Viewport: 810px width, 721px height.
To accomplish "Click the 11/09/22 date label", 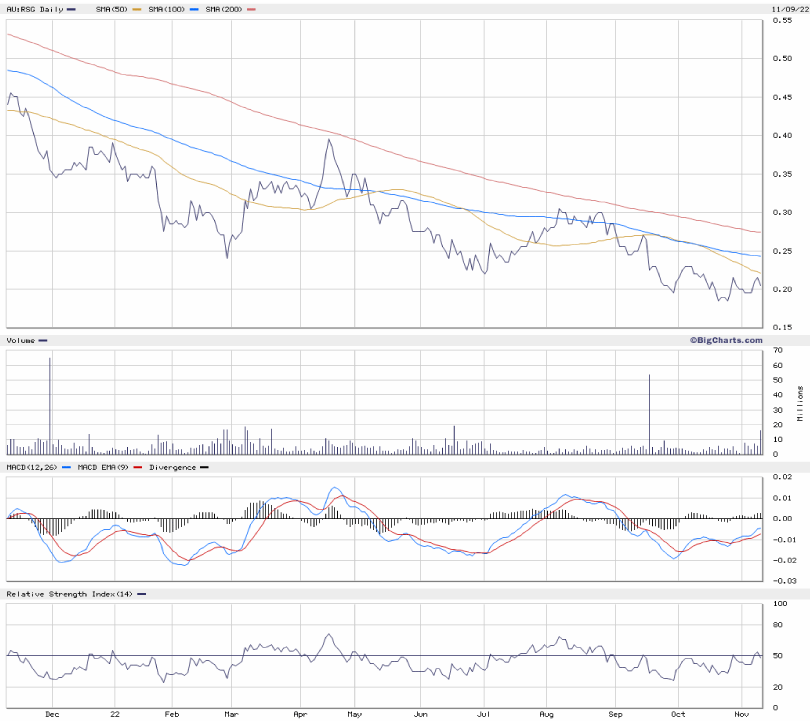I will coord(787,9).
